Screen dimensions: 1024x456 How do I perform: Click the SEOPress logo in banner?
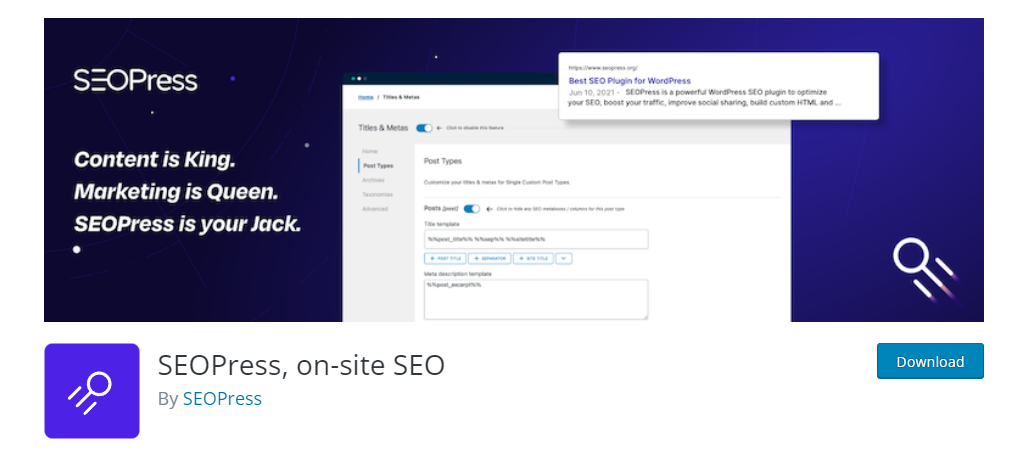135,81
